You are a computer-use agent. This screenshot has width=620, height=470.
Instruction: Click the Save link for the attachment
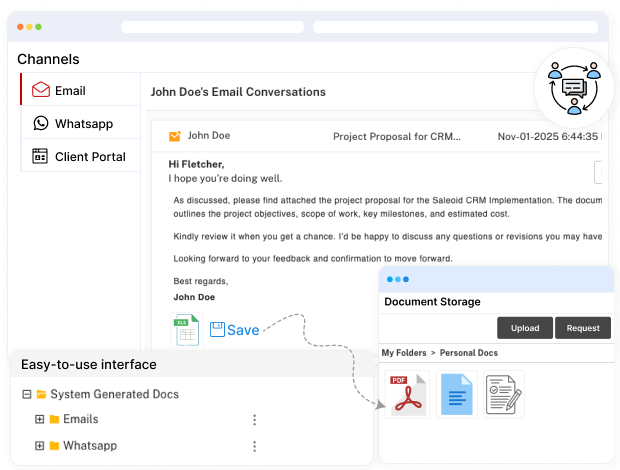[x=243, y=330]
